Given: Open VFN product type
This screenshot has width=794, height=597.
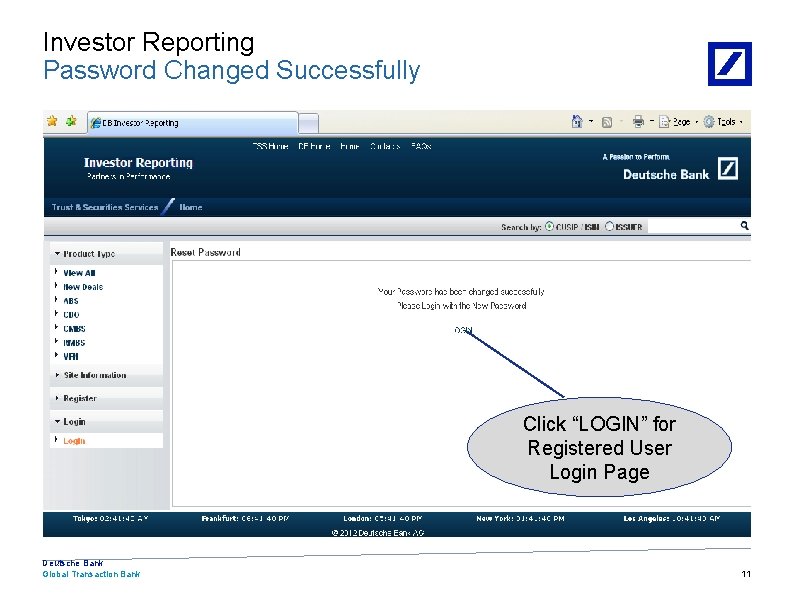Looking at the screenshot, I should tap(71, 356).
